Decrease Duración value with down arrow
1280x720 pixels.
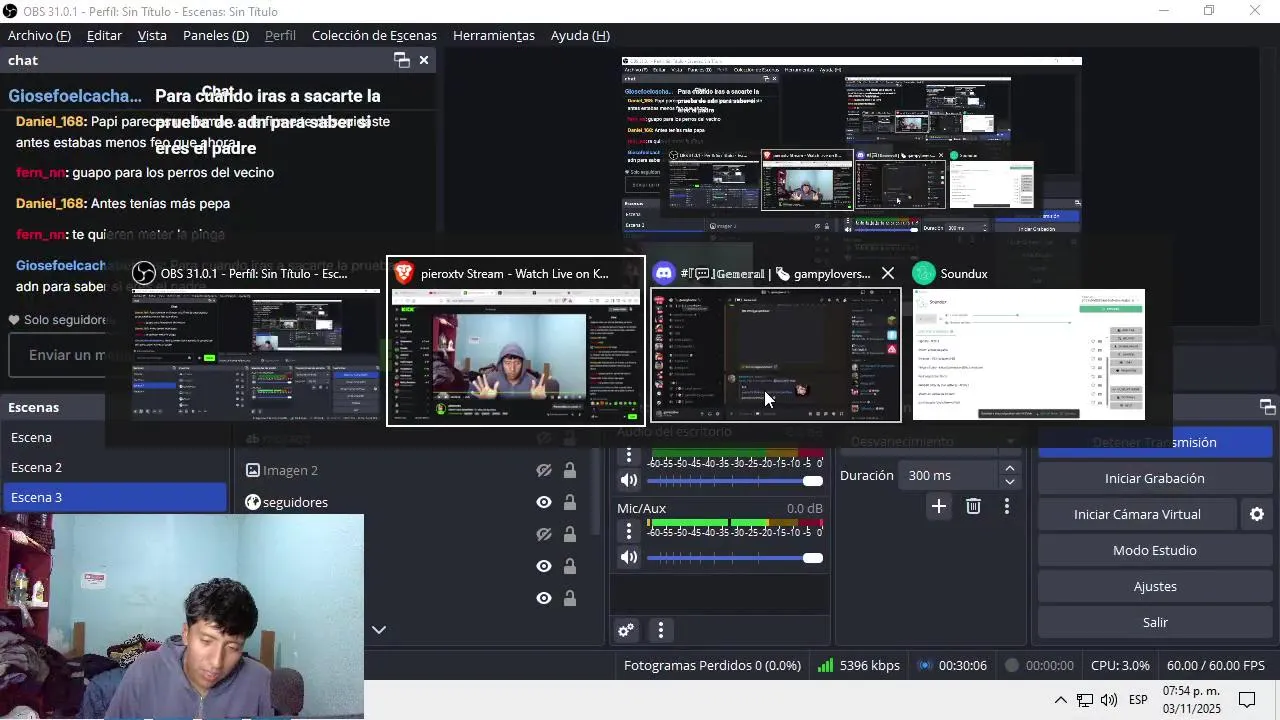[1010, 482]
